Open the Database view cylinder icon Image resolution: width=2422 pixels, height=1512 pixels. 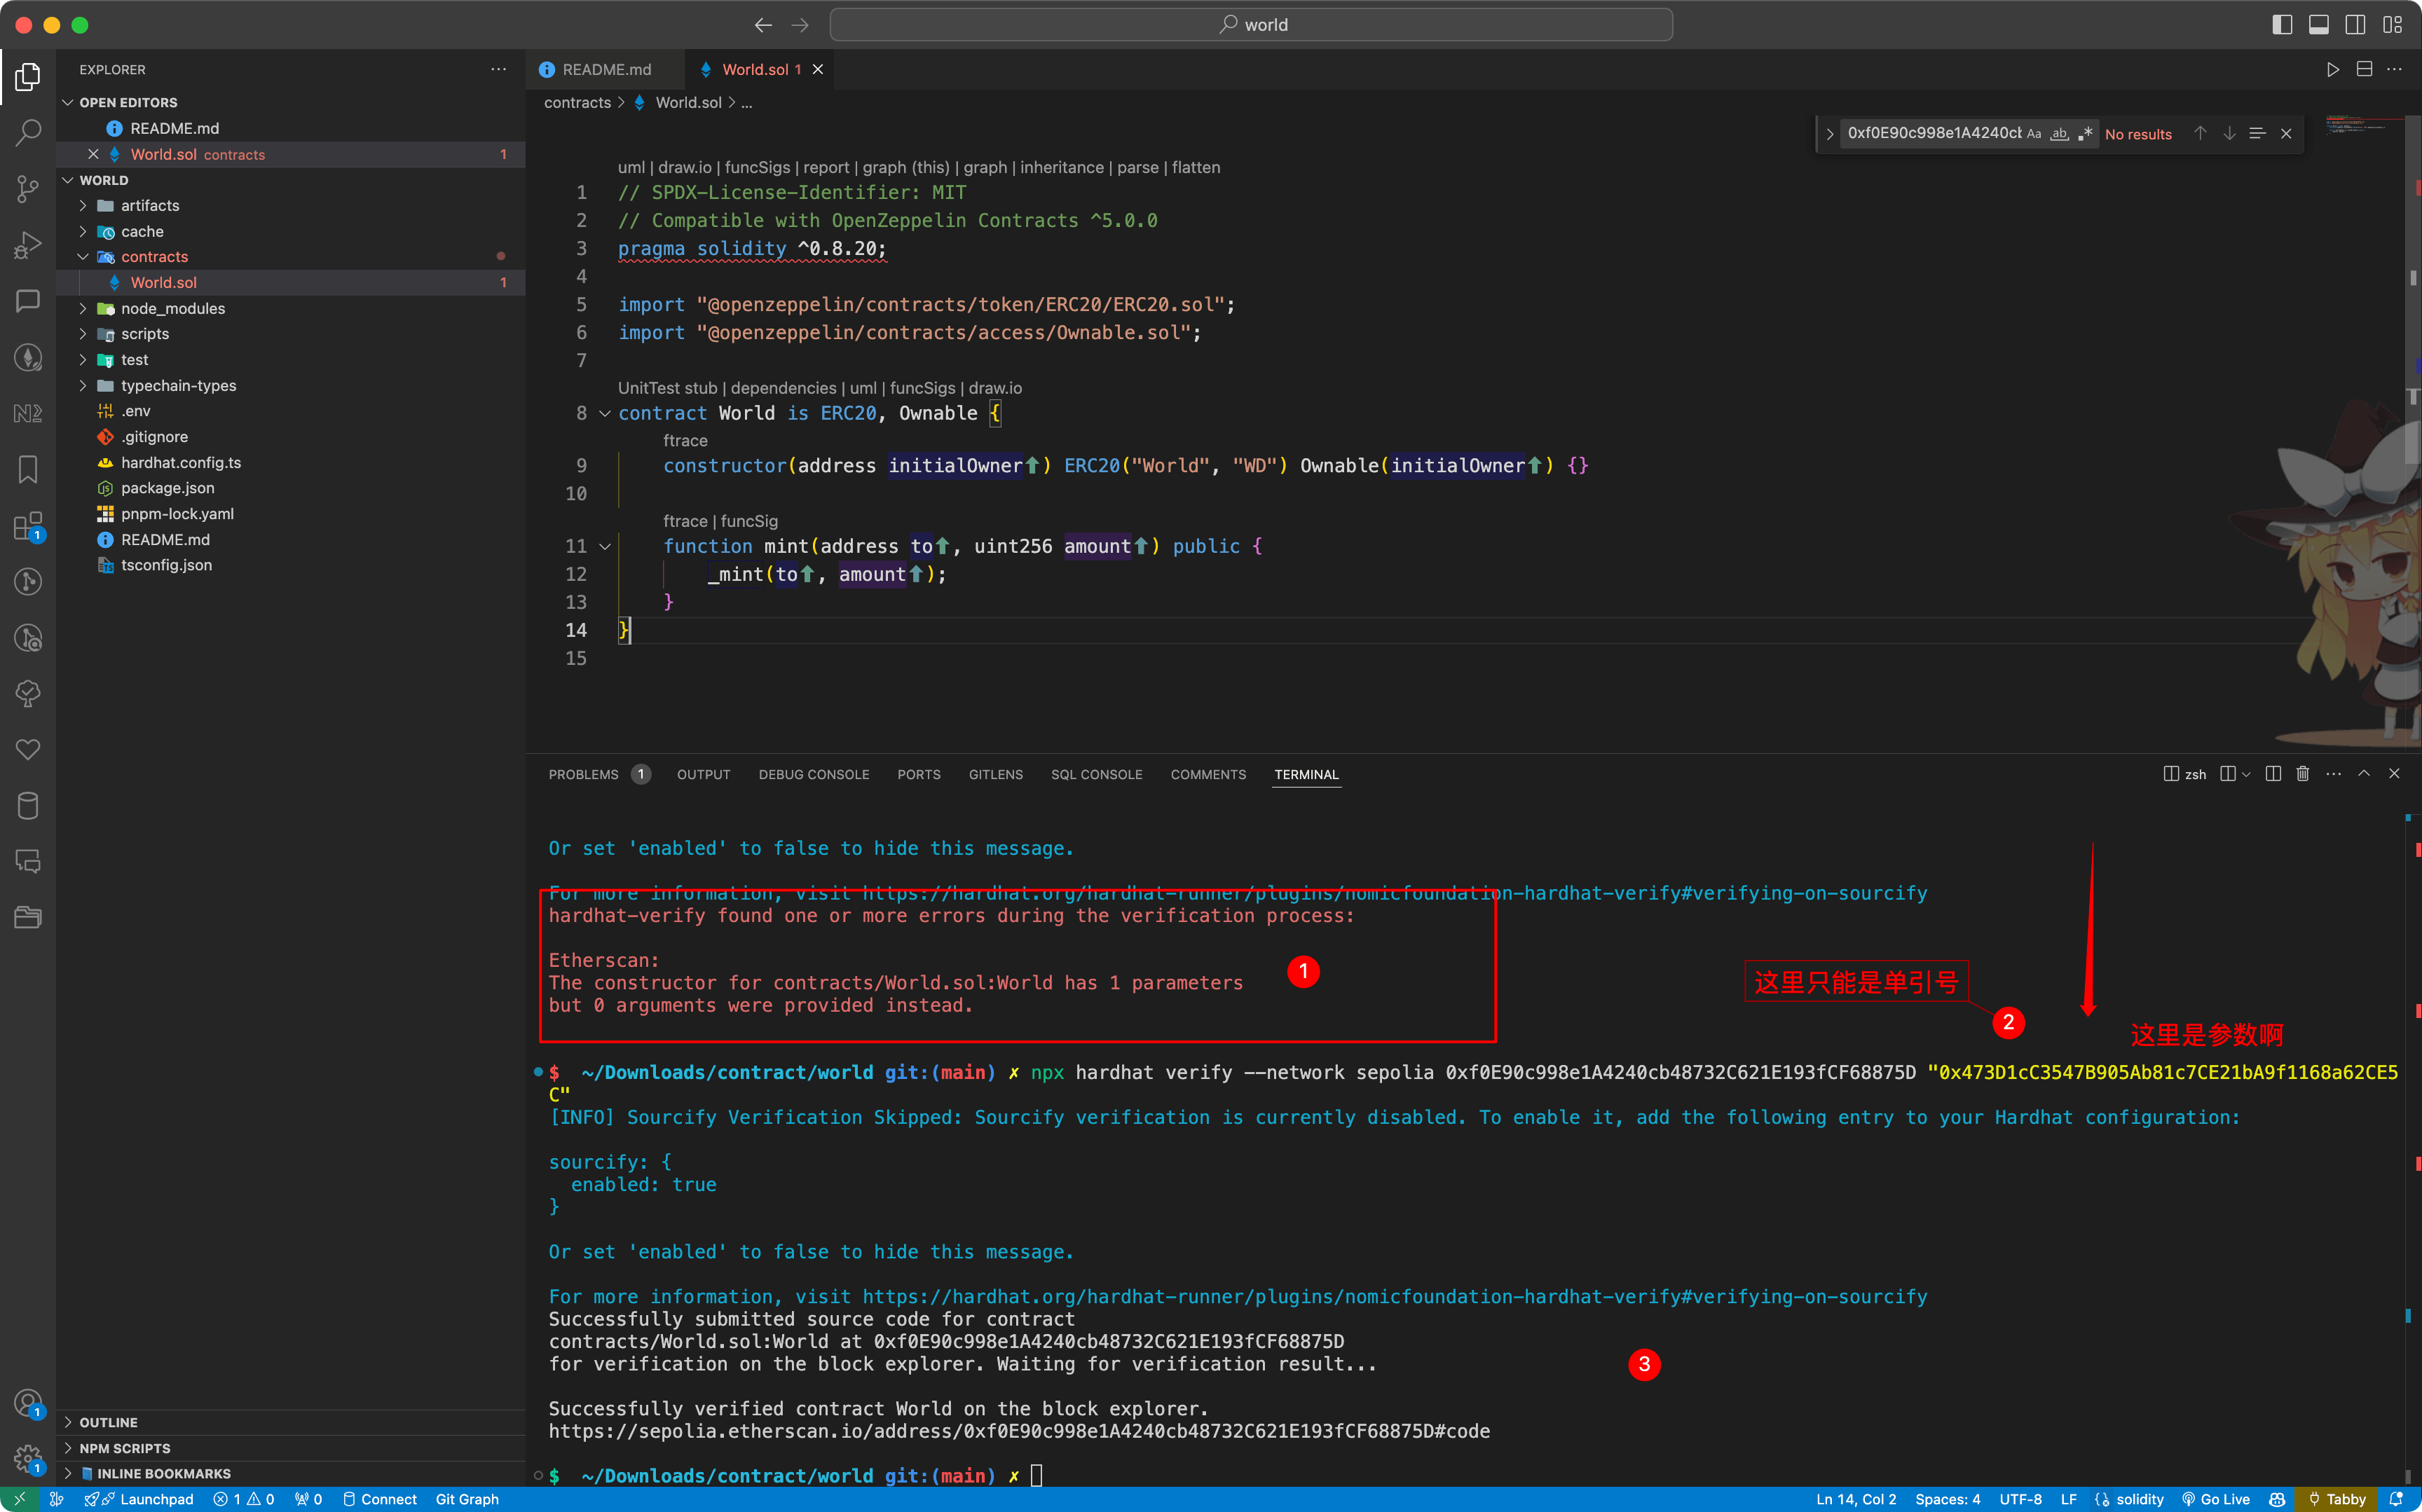28,806
